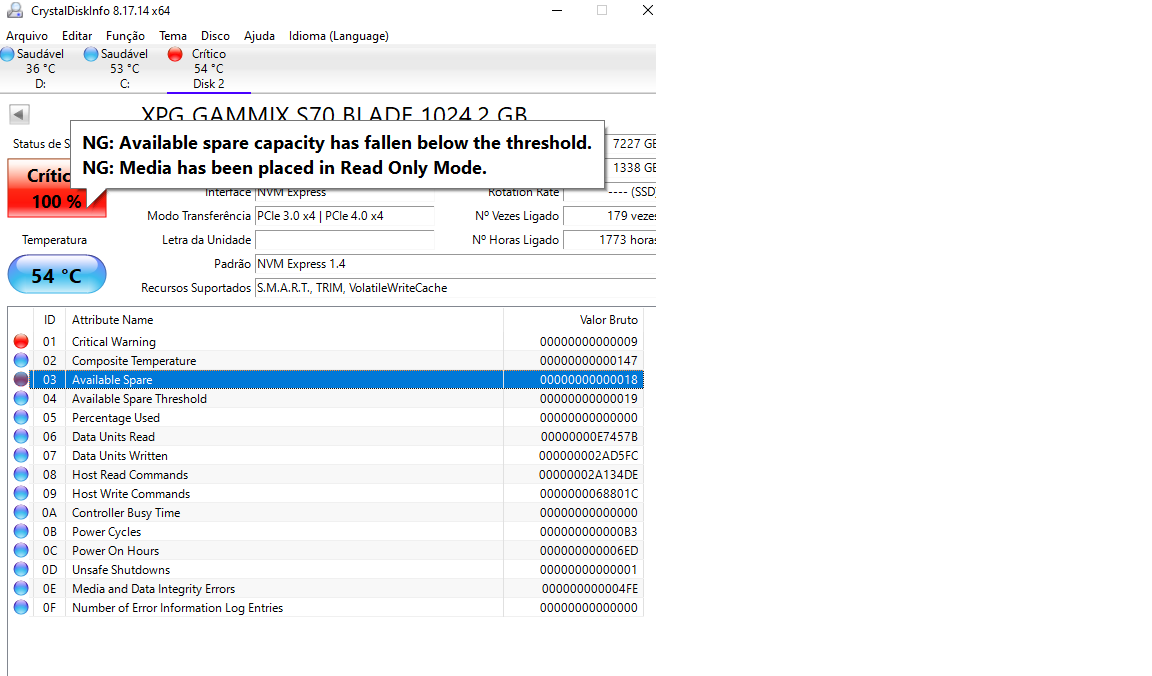Viewport: 1152px width, 676px height.
Task: Open the Editar menu
Action: [x=77, y=36]
